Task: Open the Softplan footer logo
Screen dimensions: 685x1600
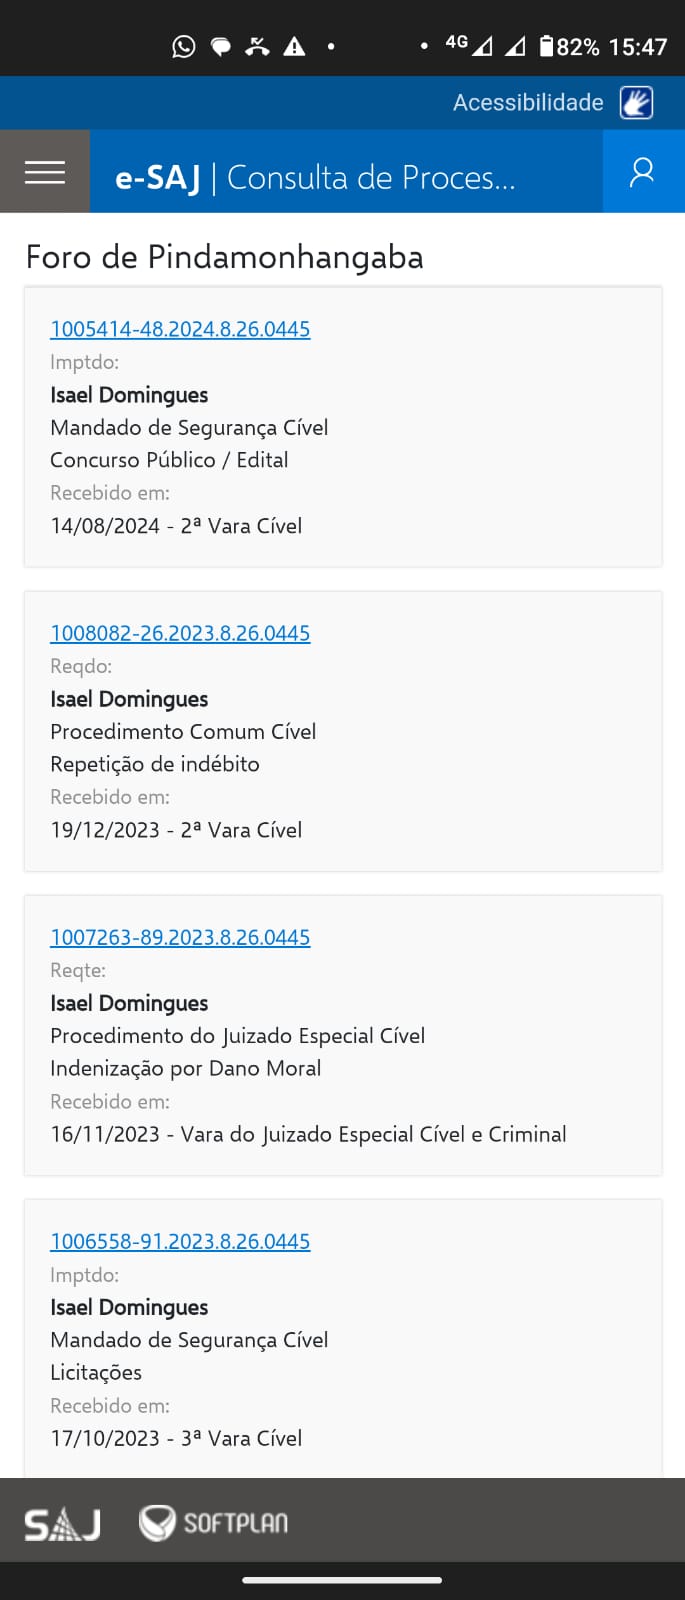Action: click(213, 1523)
